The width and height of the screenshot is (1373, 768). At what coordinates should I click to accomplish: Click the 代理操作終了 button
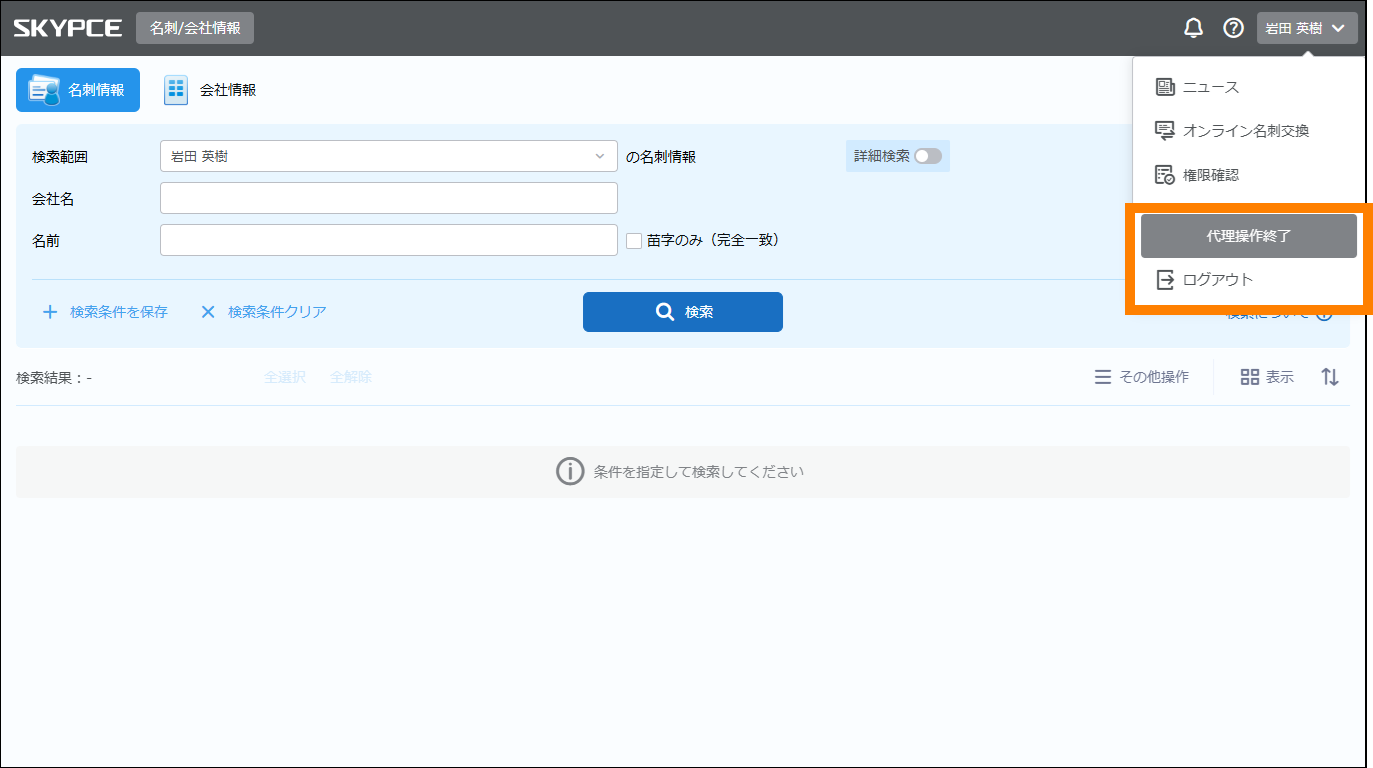(1248, 237)
